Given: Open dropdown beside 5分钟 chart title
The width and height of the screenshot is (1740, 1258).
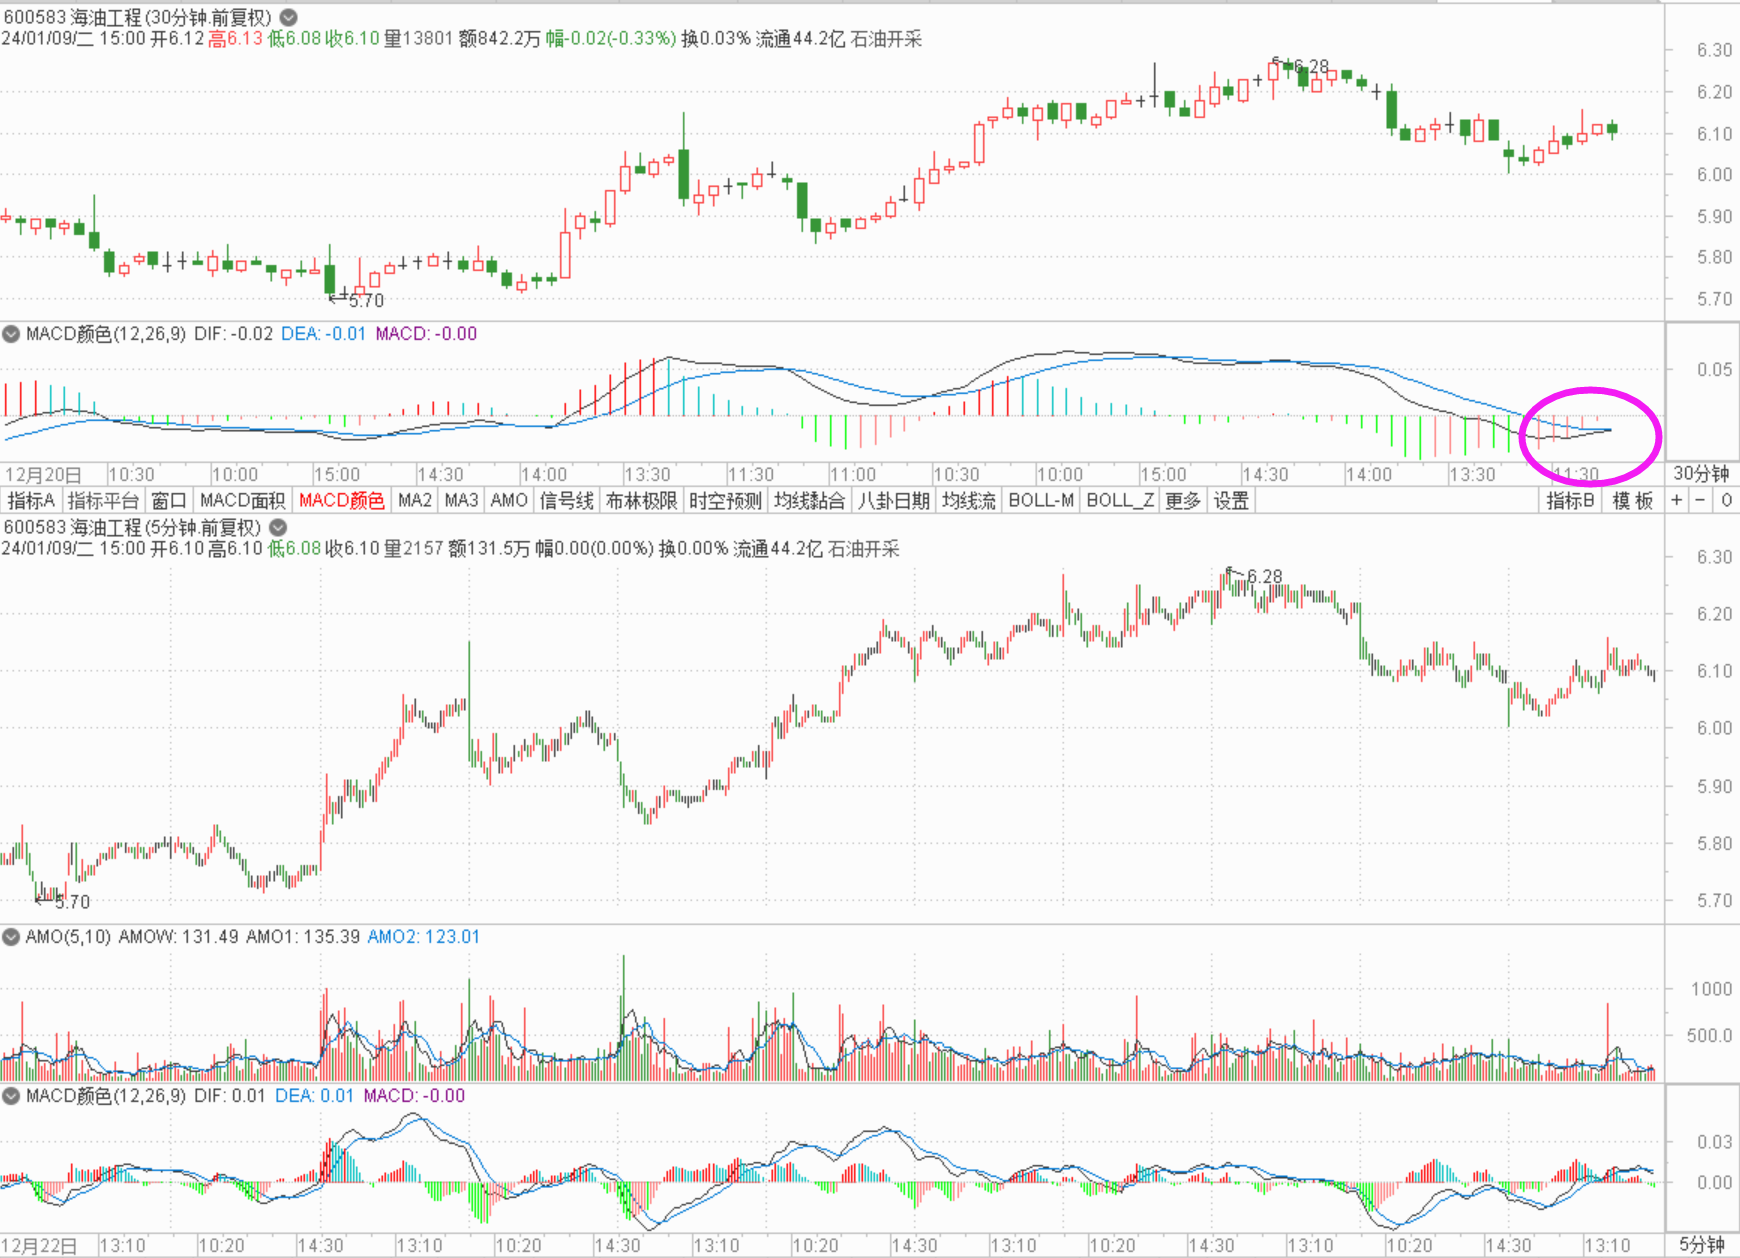Looking at the screenshot, I should tap(278, 527).
